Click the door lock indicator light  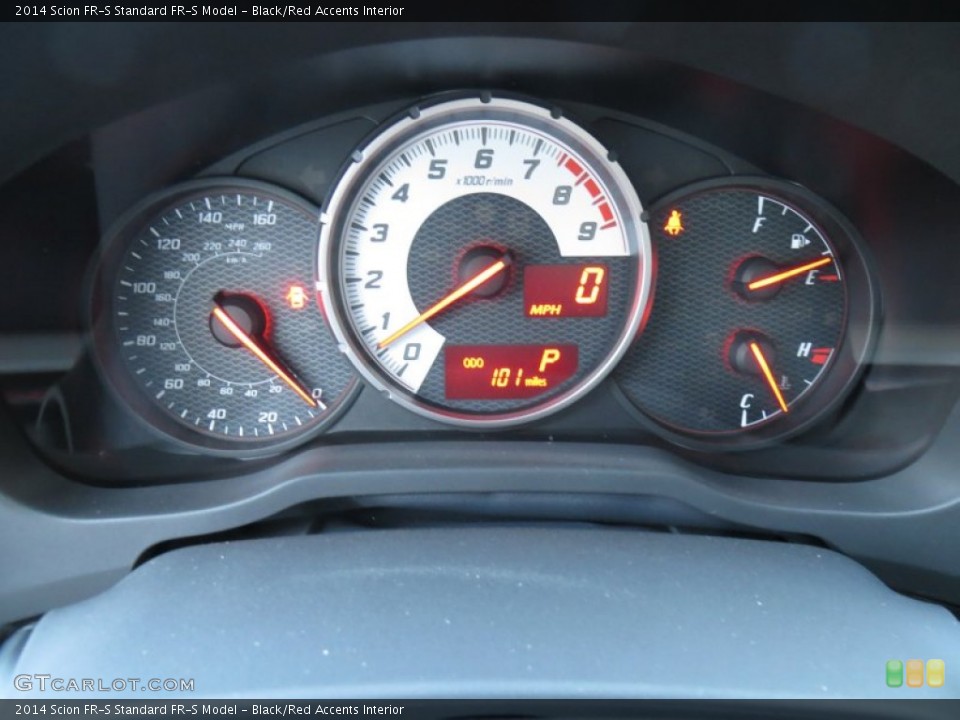pos(297,298)
